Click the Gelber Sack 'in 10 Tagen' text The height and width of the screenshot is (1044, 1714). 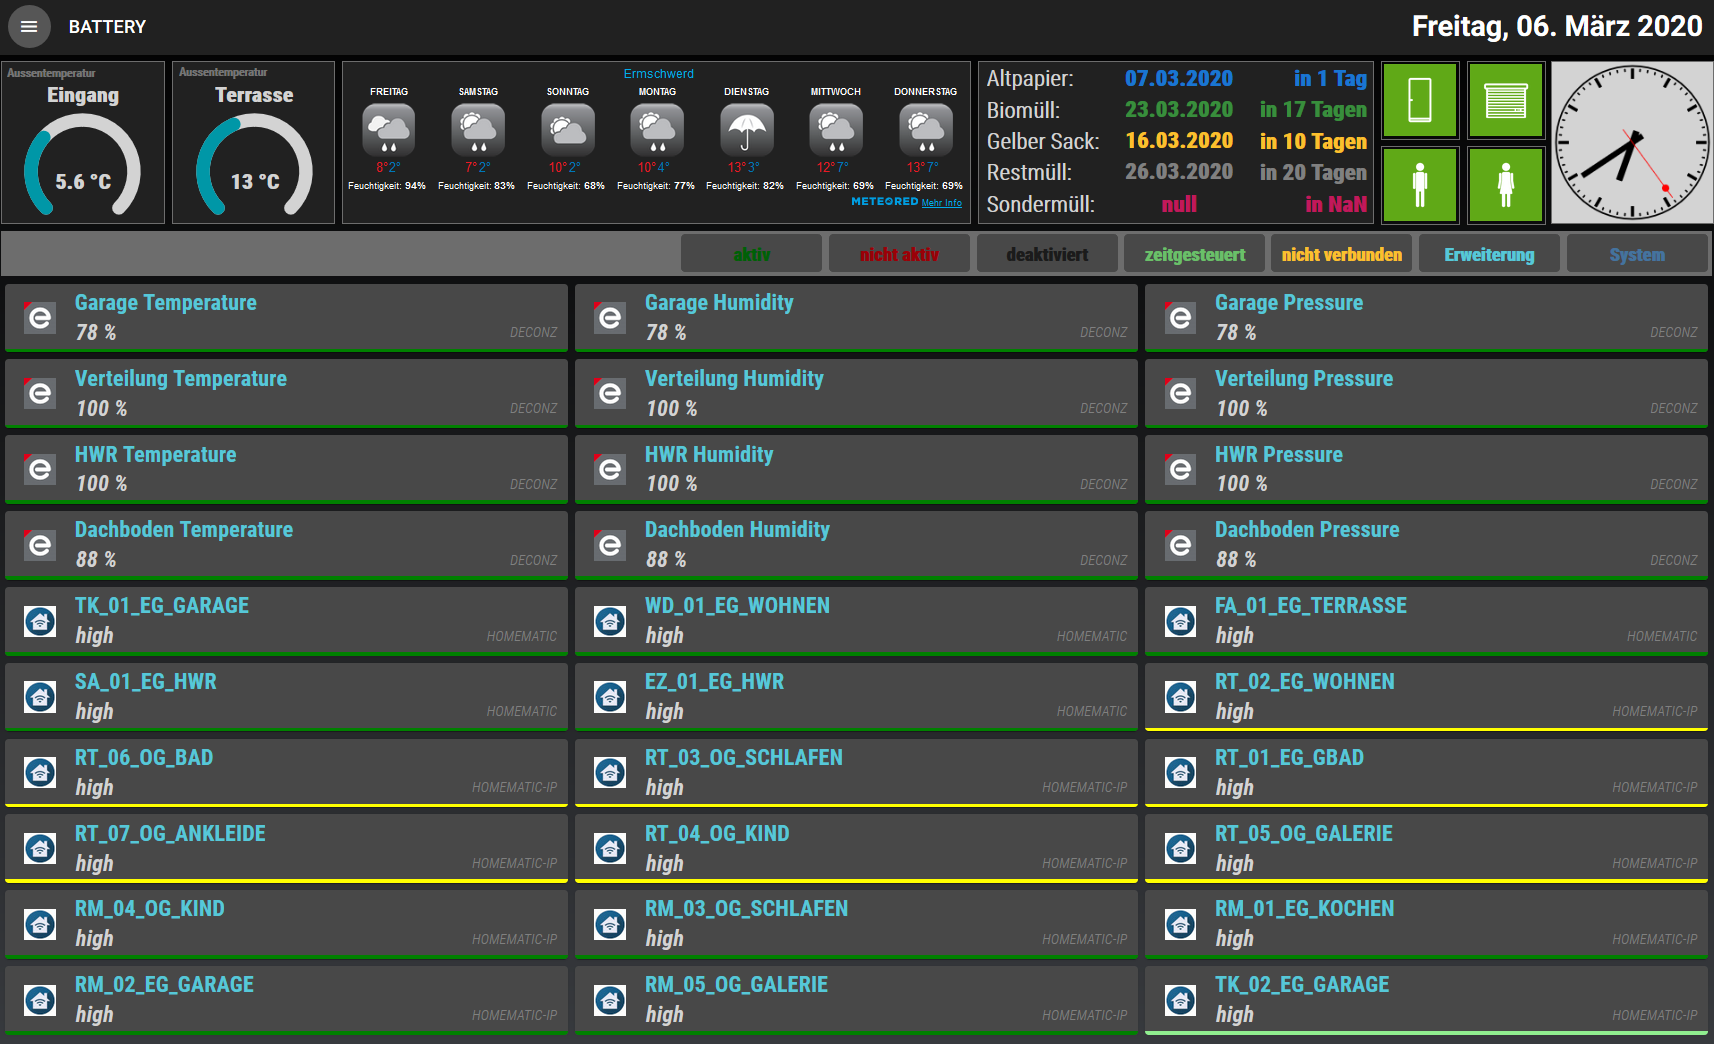(x=1313, y=141)
